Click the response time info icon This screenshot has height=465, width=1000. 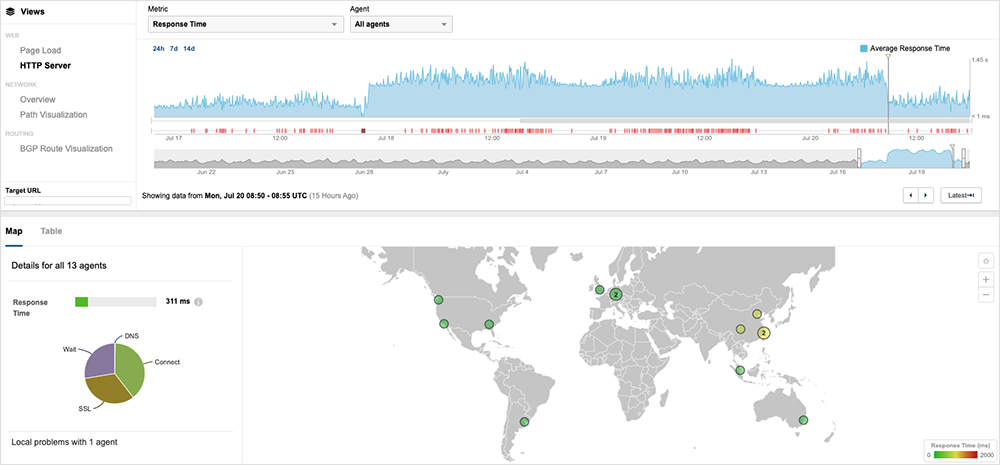click(x=200, y=302)
